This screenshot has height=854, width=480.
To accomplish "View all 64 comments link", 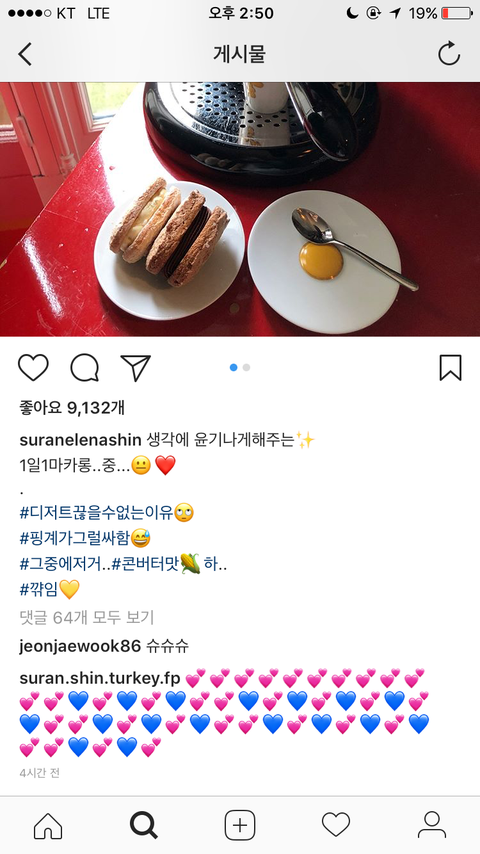I will coord(87,617).
